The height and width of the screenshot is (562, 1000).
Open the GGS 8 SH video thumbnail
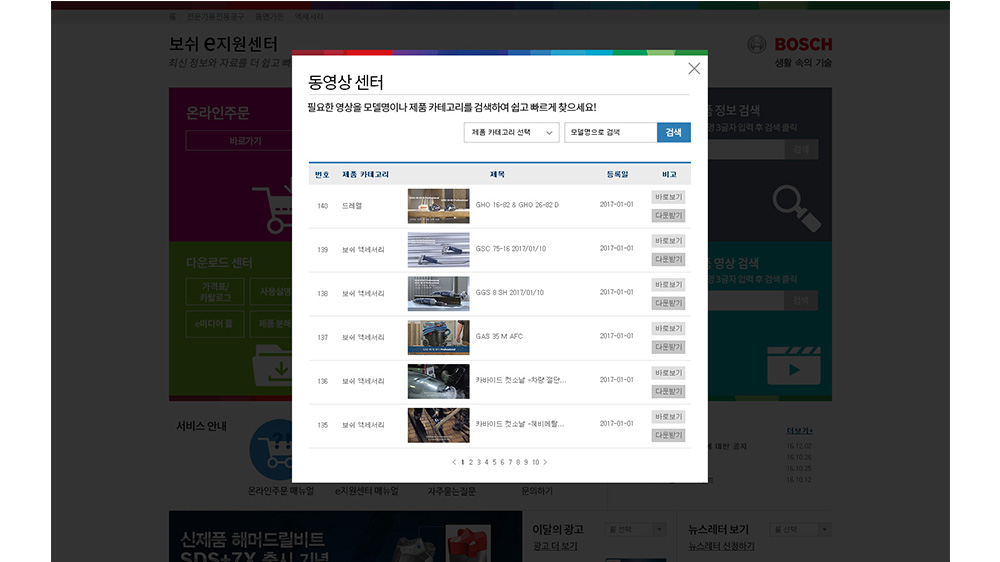tap(438, 293)
